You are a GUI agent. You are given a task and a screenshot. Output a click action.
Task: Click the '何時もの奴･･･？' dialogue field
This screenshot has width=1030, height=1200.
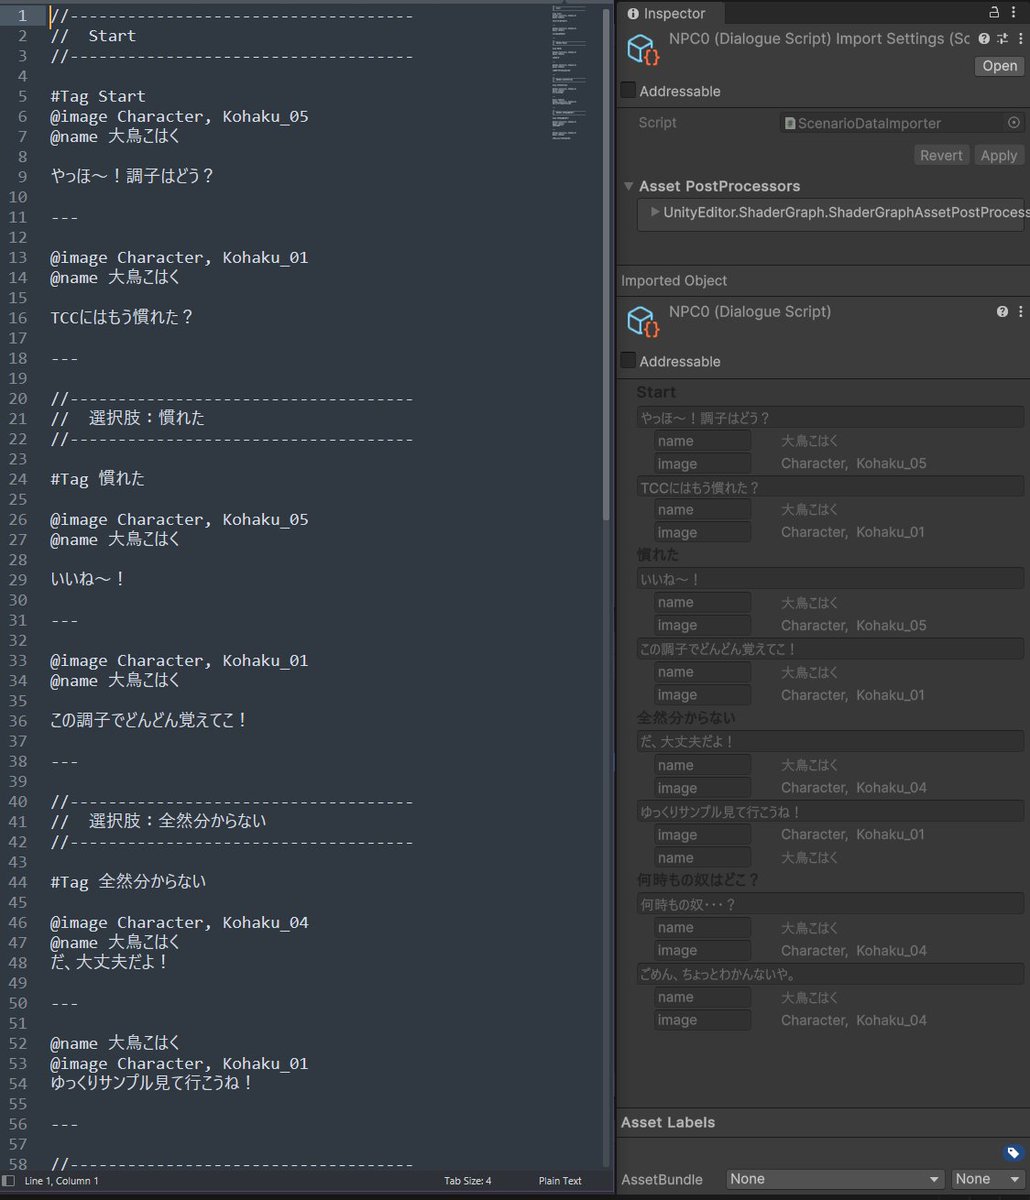[x=830, y=904]
